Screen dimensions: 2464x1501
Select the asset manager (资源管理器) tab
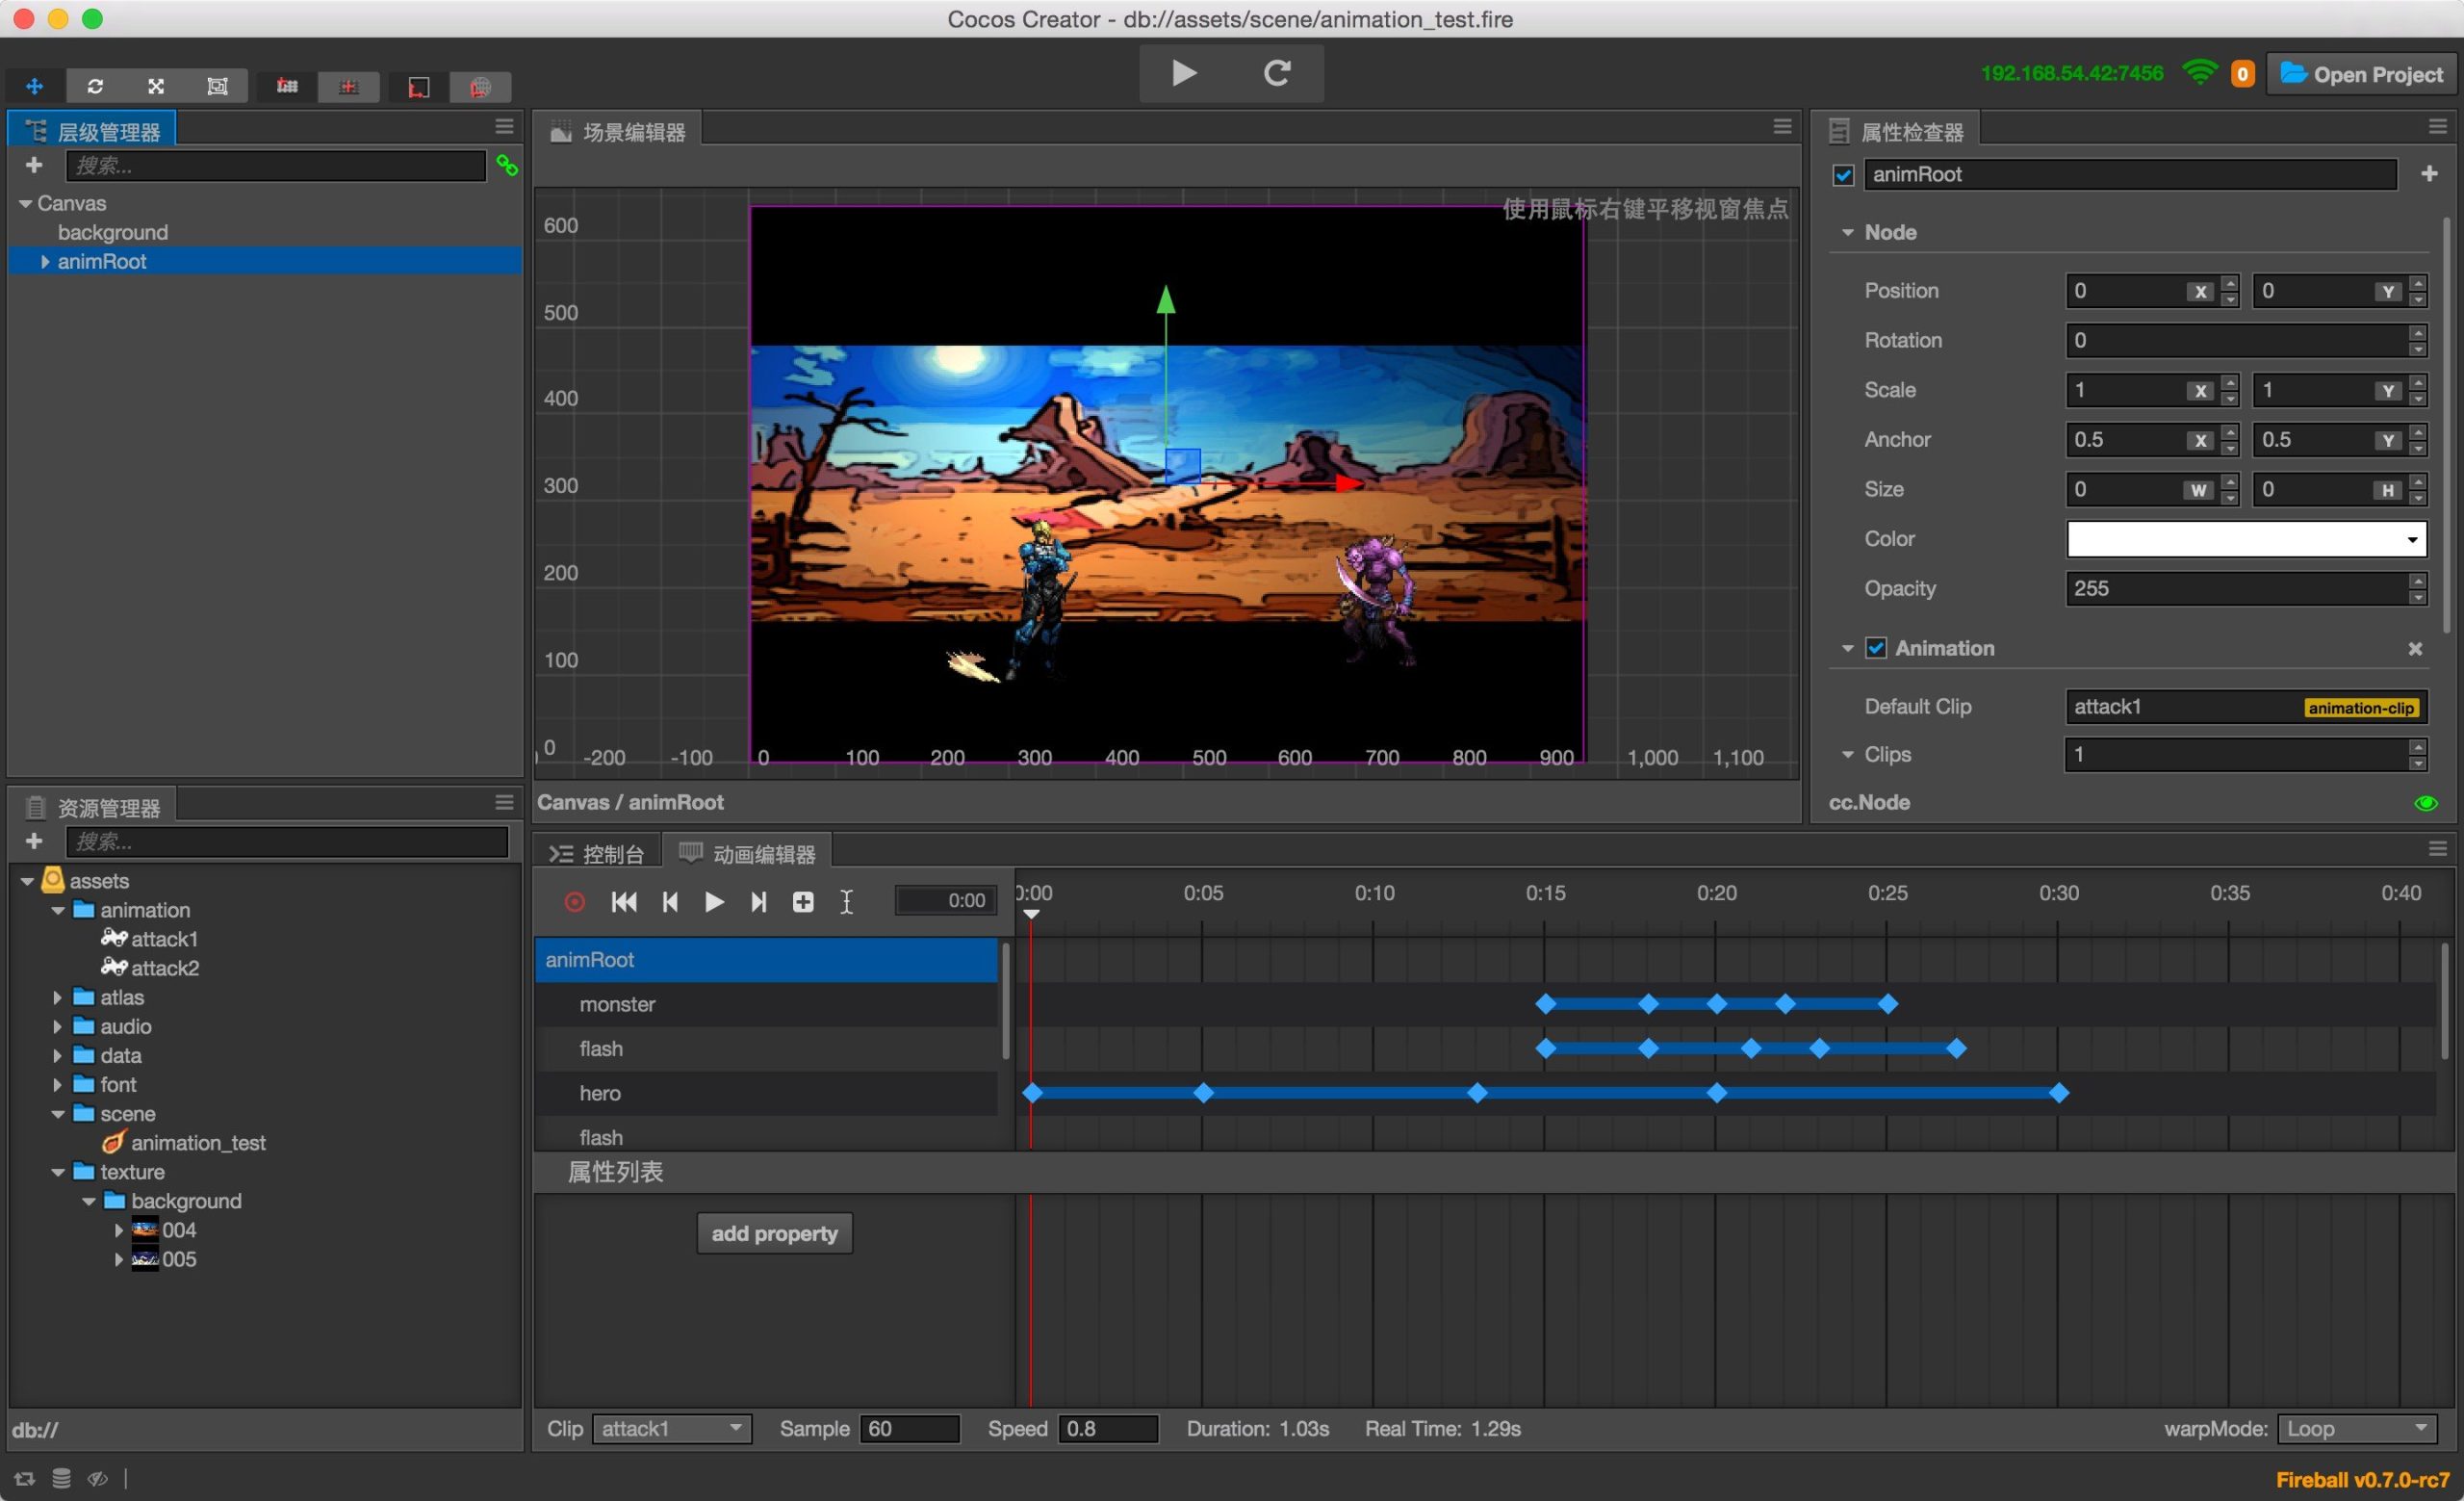coord(92,806)
